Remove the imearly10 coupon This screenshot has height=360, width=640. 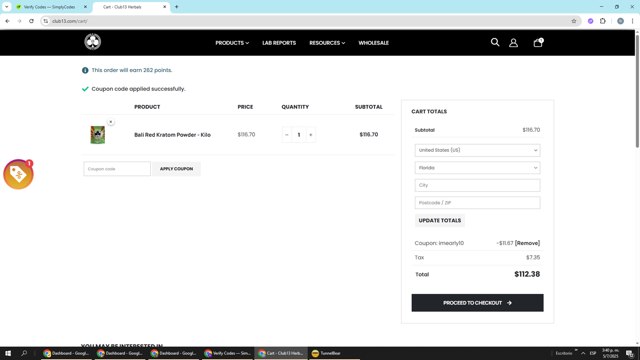tap(527, 243)
